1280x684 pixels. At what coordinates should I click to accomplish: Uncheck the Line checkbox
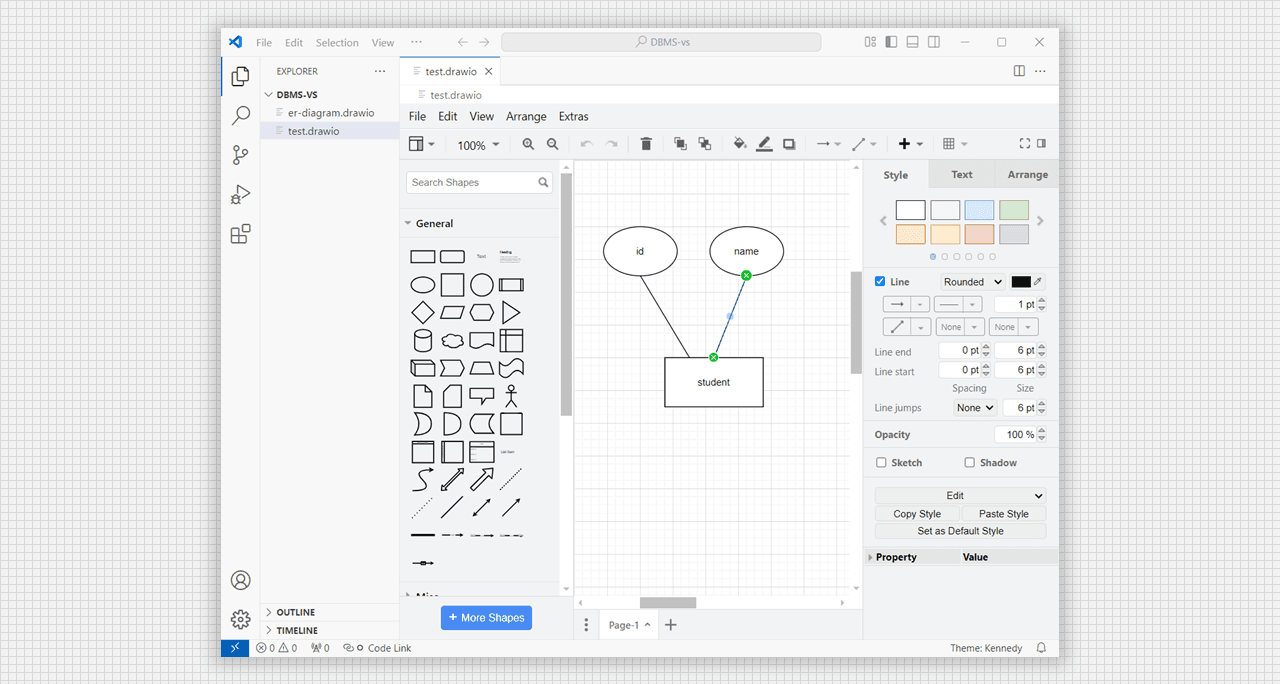pyautogui.click(x=880, y=282)
